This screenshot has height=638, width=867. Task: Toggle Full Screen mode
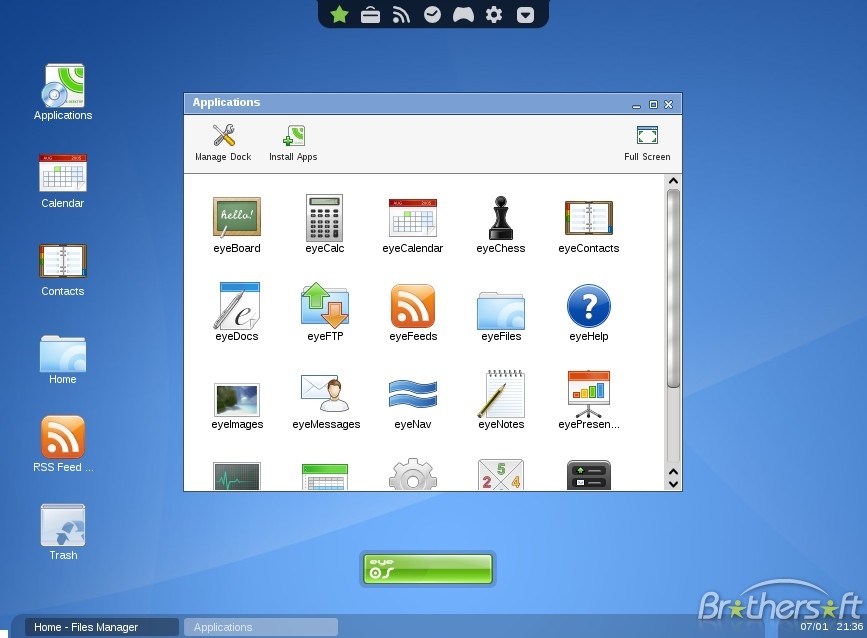647,143
